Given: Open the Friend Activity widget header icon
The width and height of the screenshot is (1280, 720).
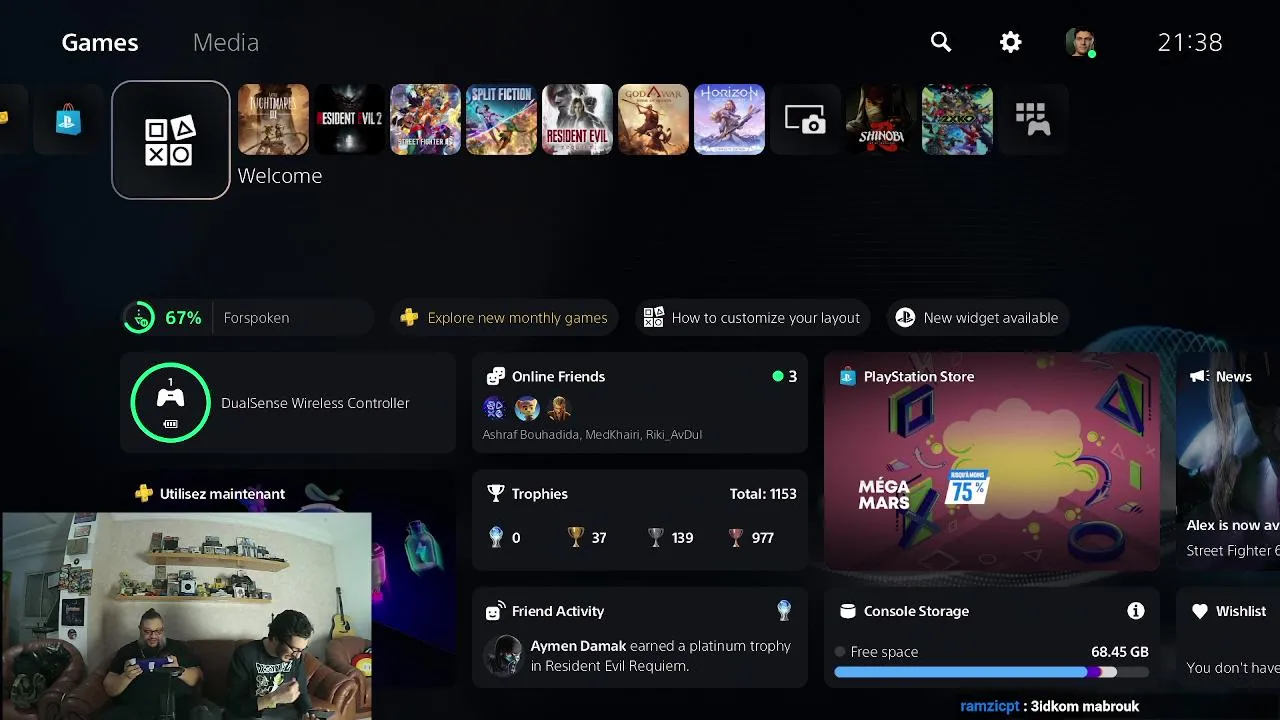Looking at the screenshot, I should [x=495, y=611].
